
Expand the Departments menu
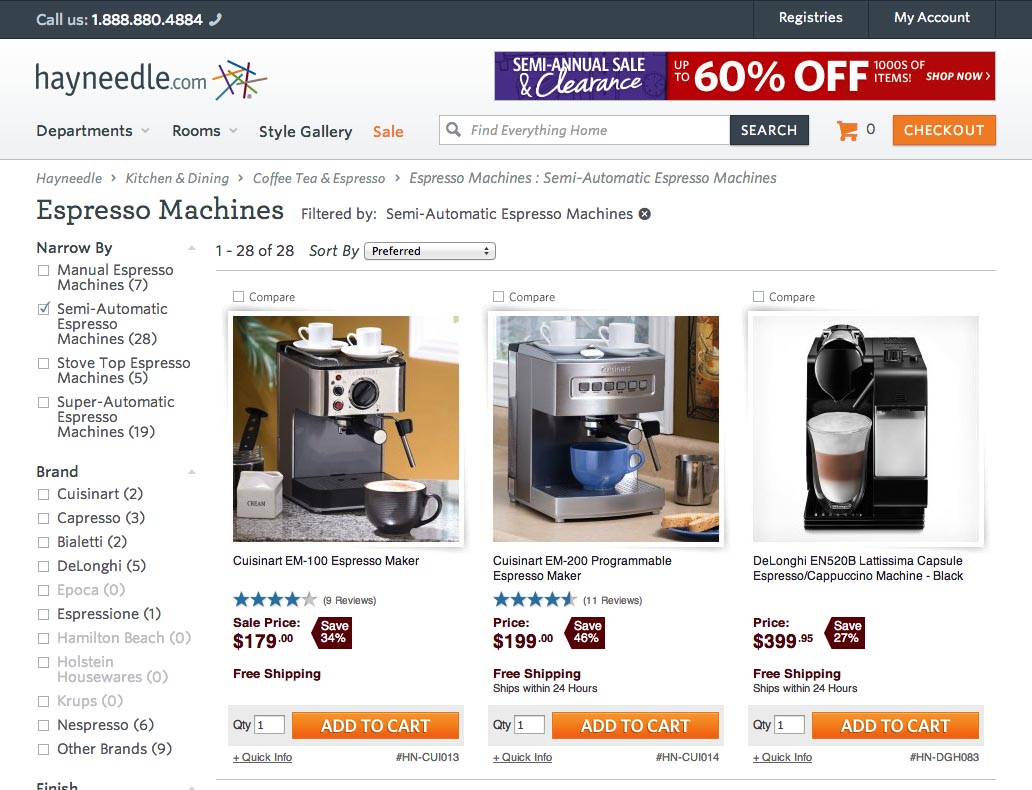[93, 131]
